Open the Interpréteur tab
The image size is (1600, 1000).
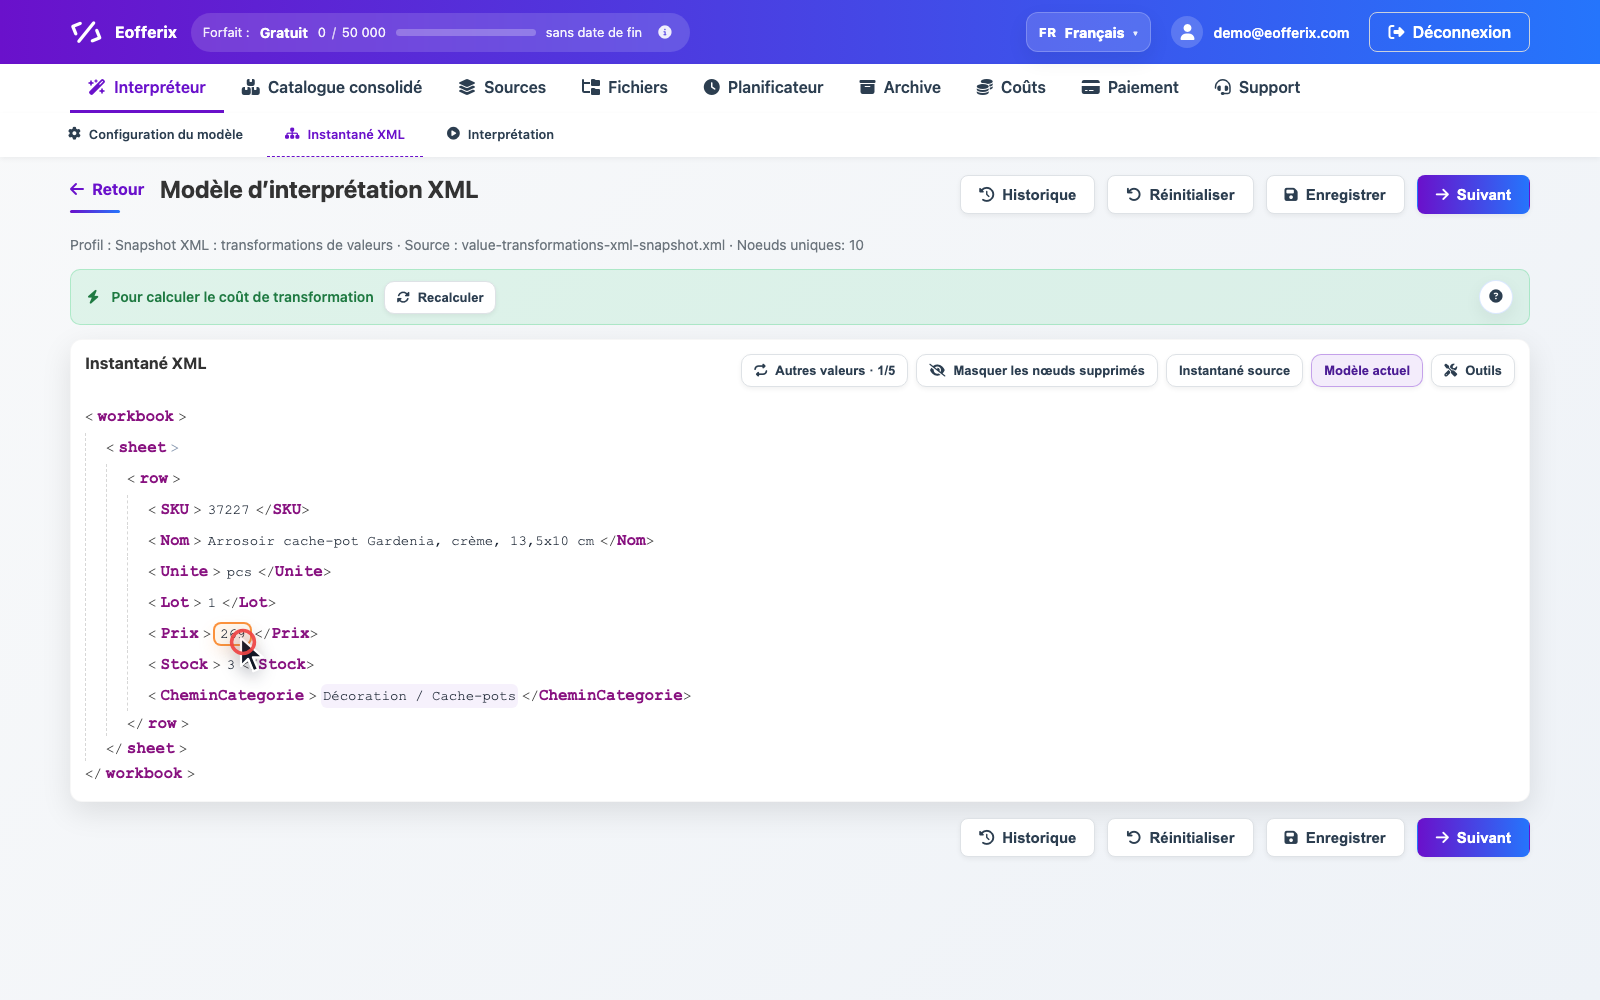click(147, 87)
